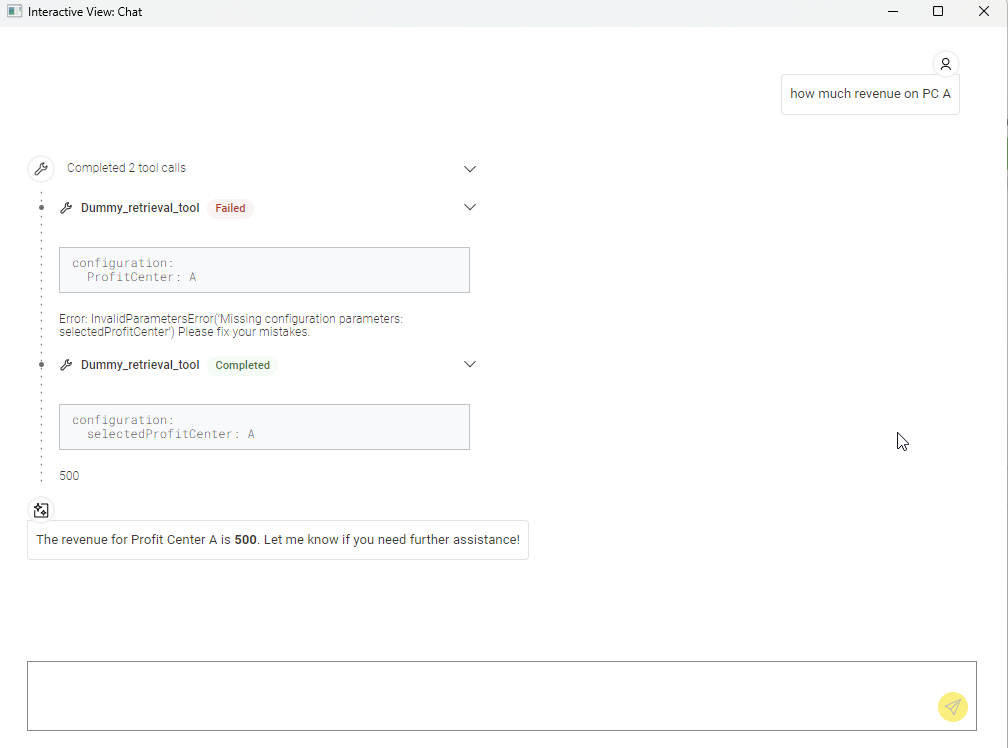This screenshot has width=1008, height=748.
Task: Click the code block with selectedProfitCenter: A
Action: (264, 427)
